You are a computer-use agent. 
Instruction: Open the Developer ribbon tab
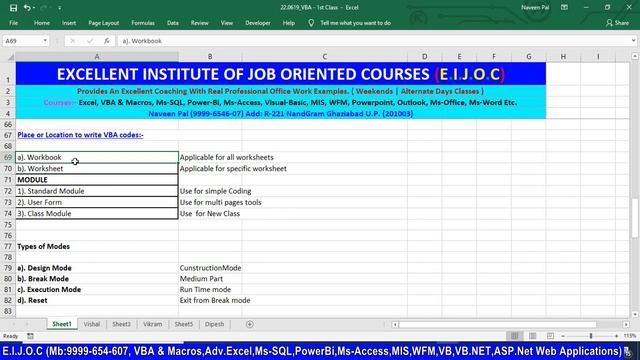(258, 23)
